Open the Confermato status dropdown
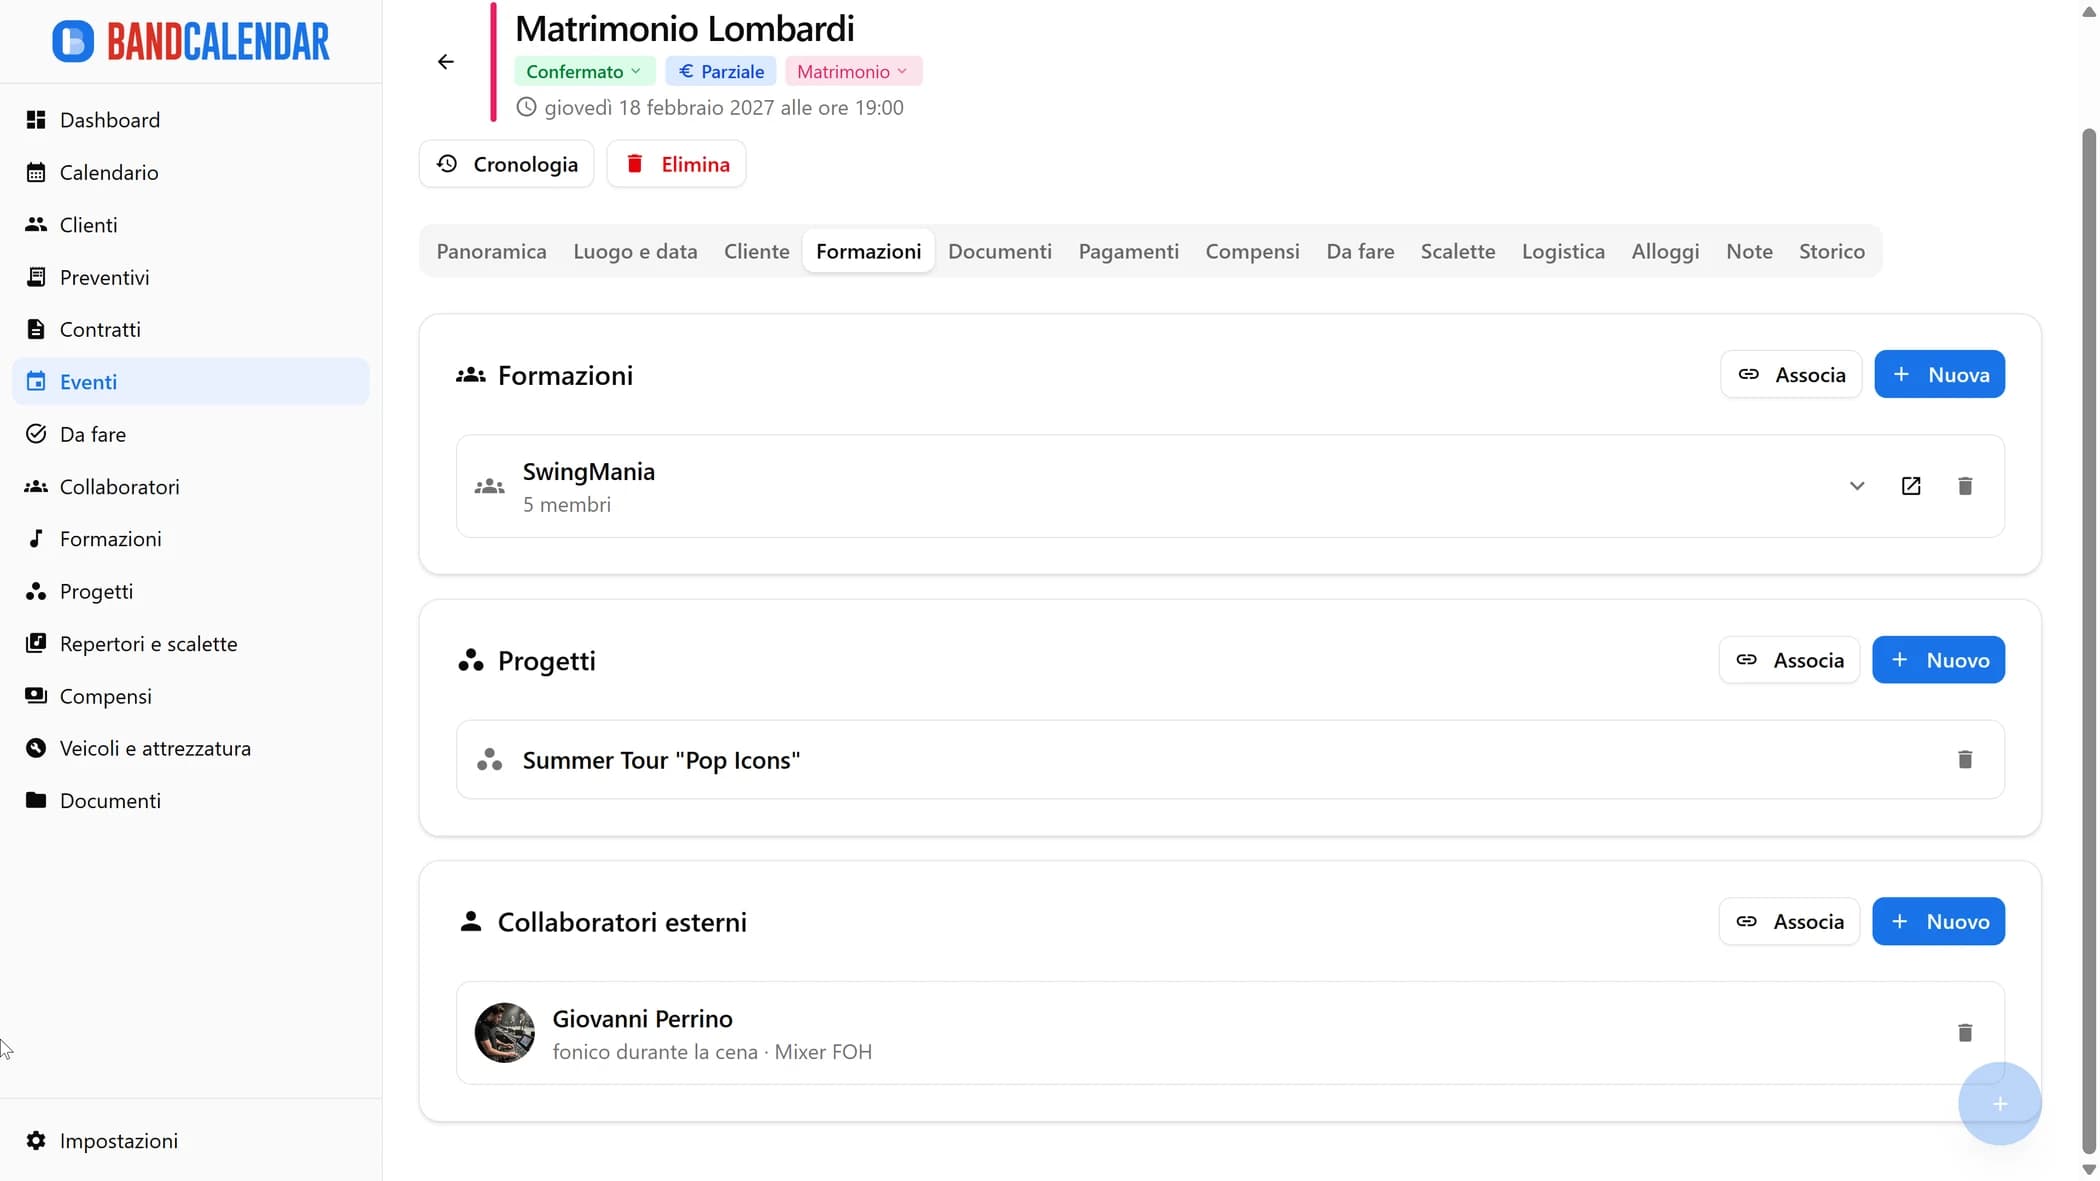The image size is (2100, 1181). click(x=584, y=72)
